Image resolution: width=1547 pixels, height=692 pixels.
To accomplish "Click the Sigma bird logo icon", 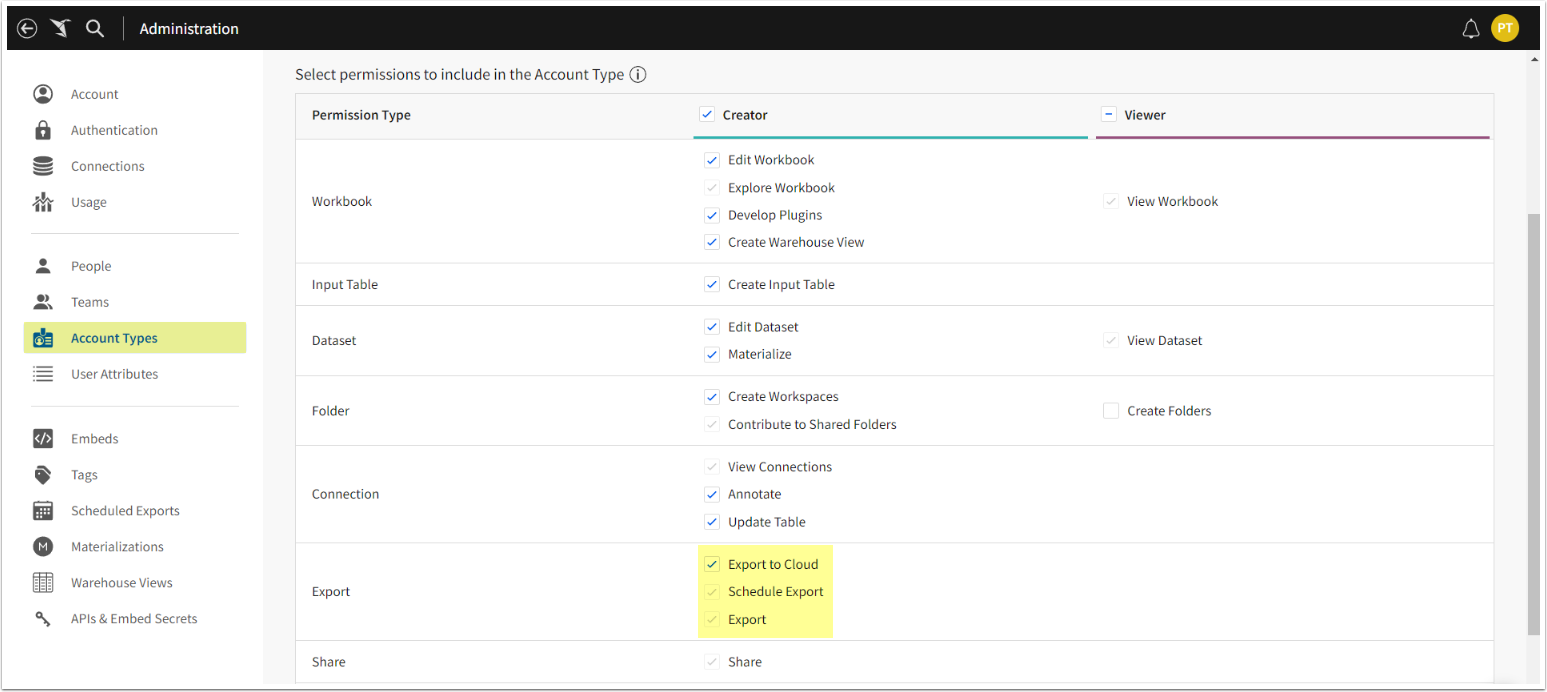I will click(61, 29).
